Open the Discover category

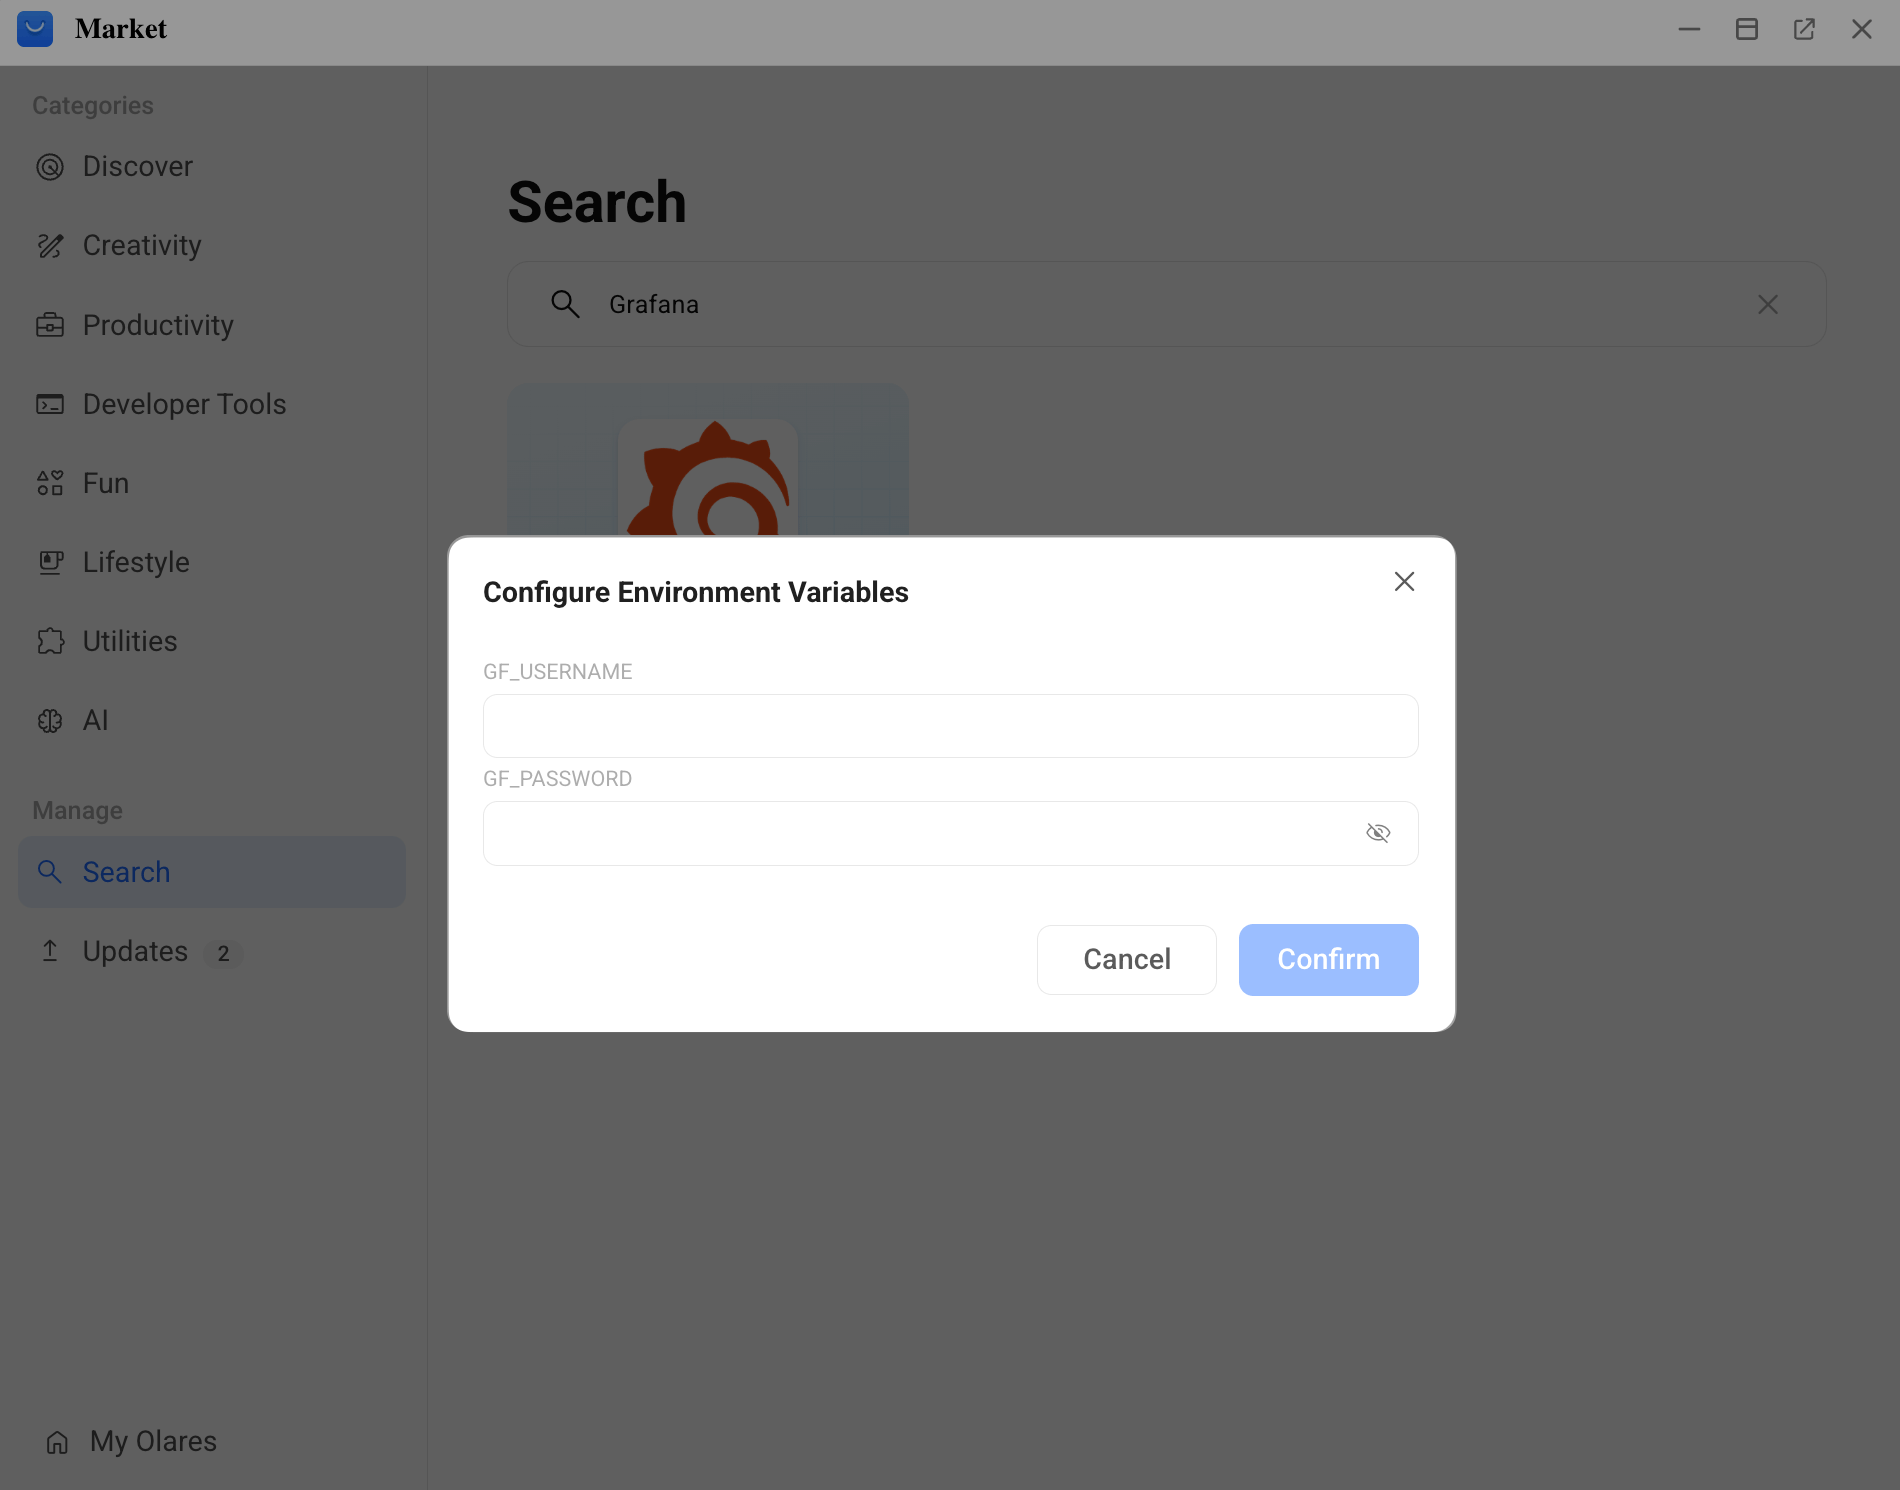(x=137, y=166)
